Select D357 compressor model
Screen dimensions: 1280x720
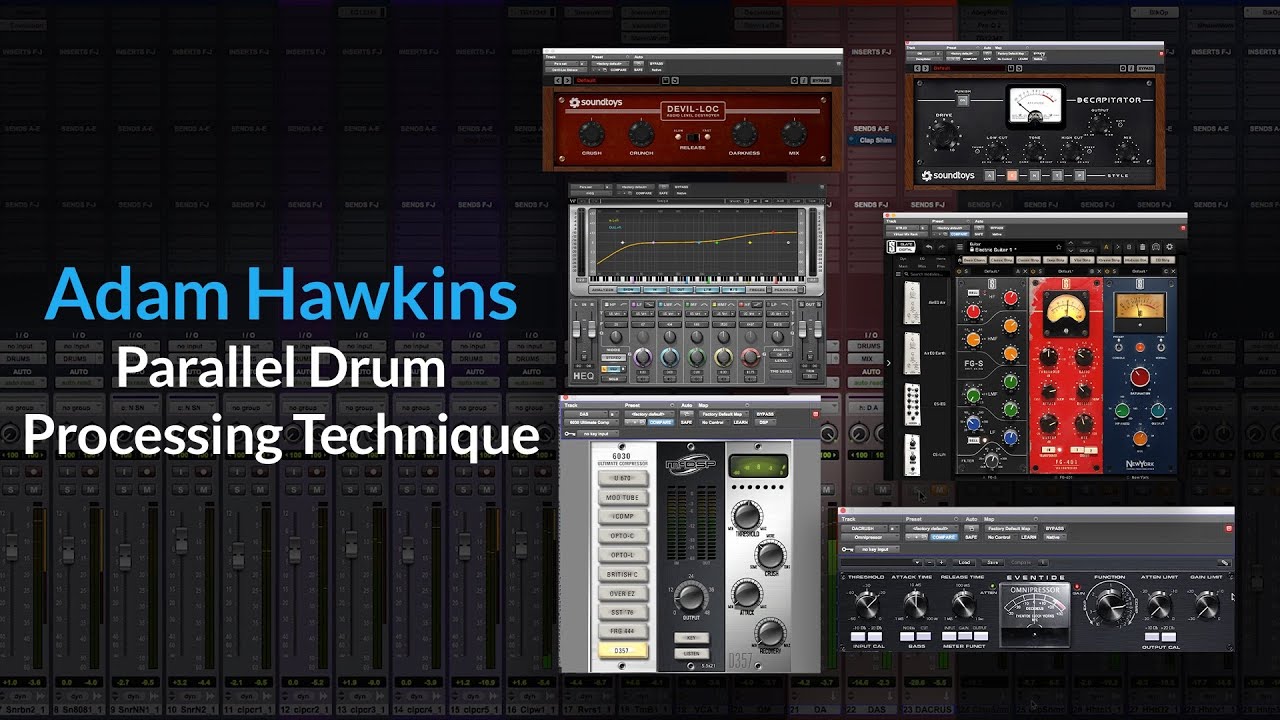[622, 651]
